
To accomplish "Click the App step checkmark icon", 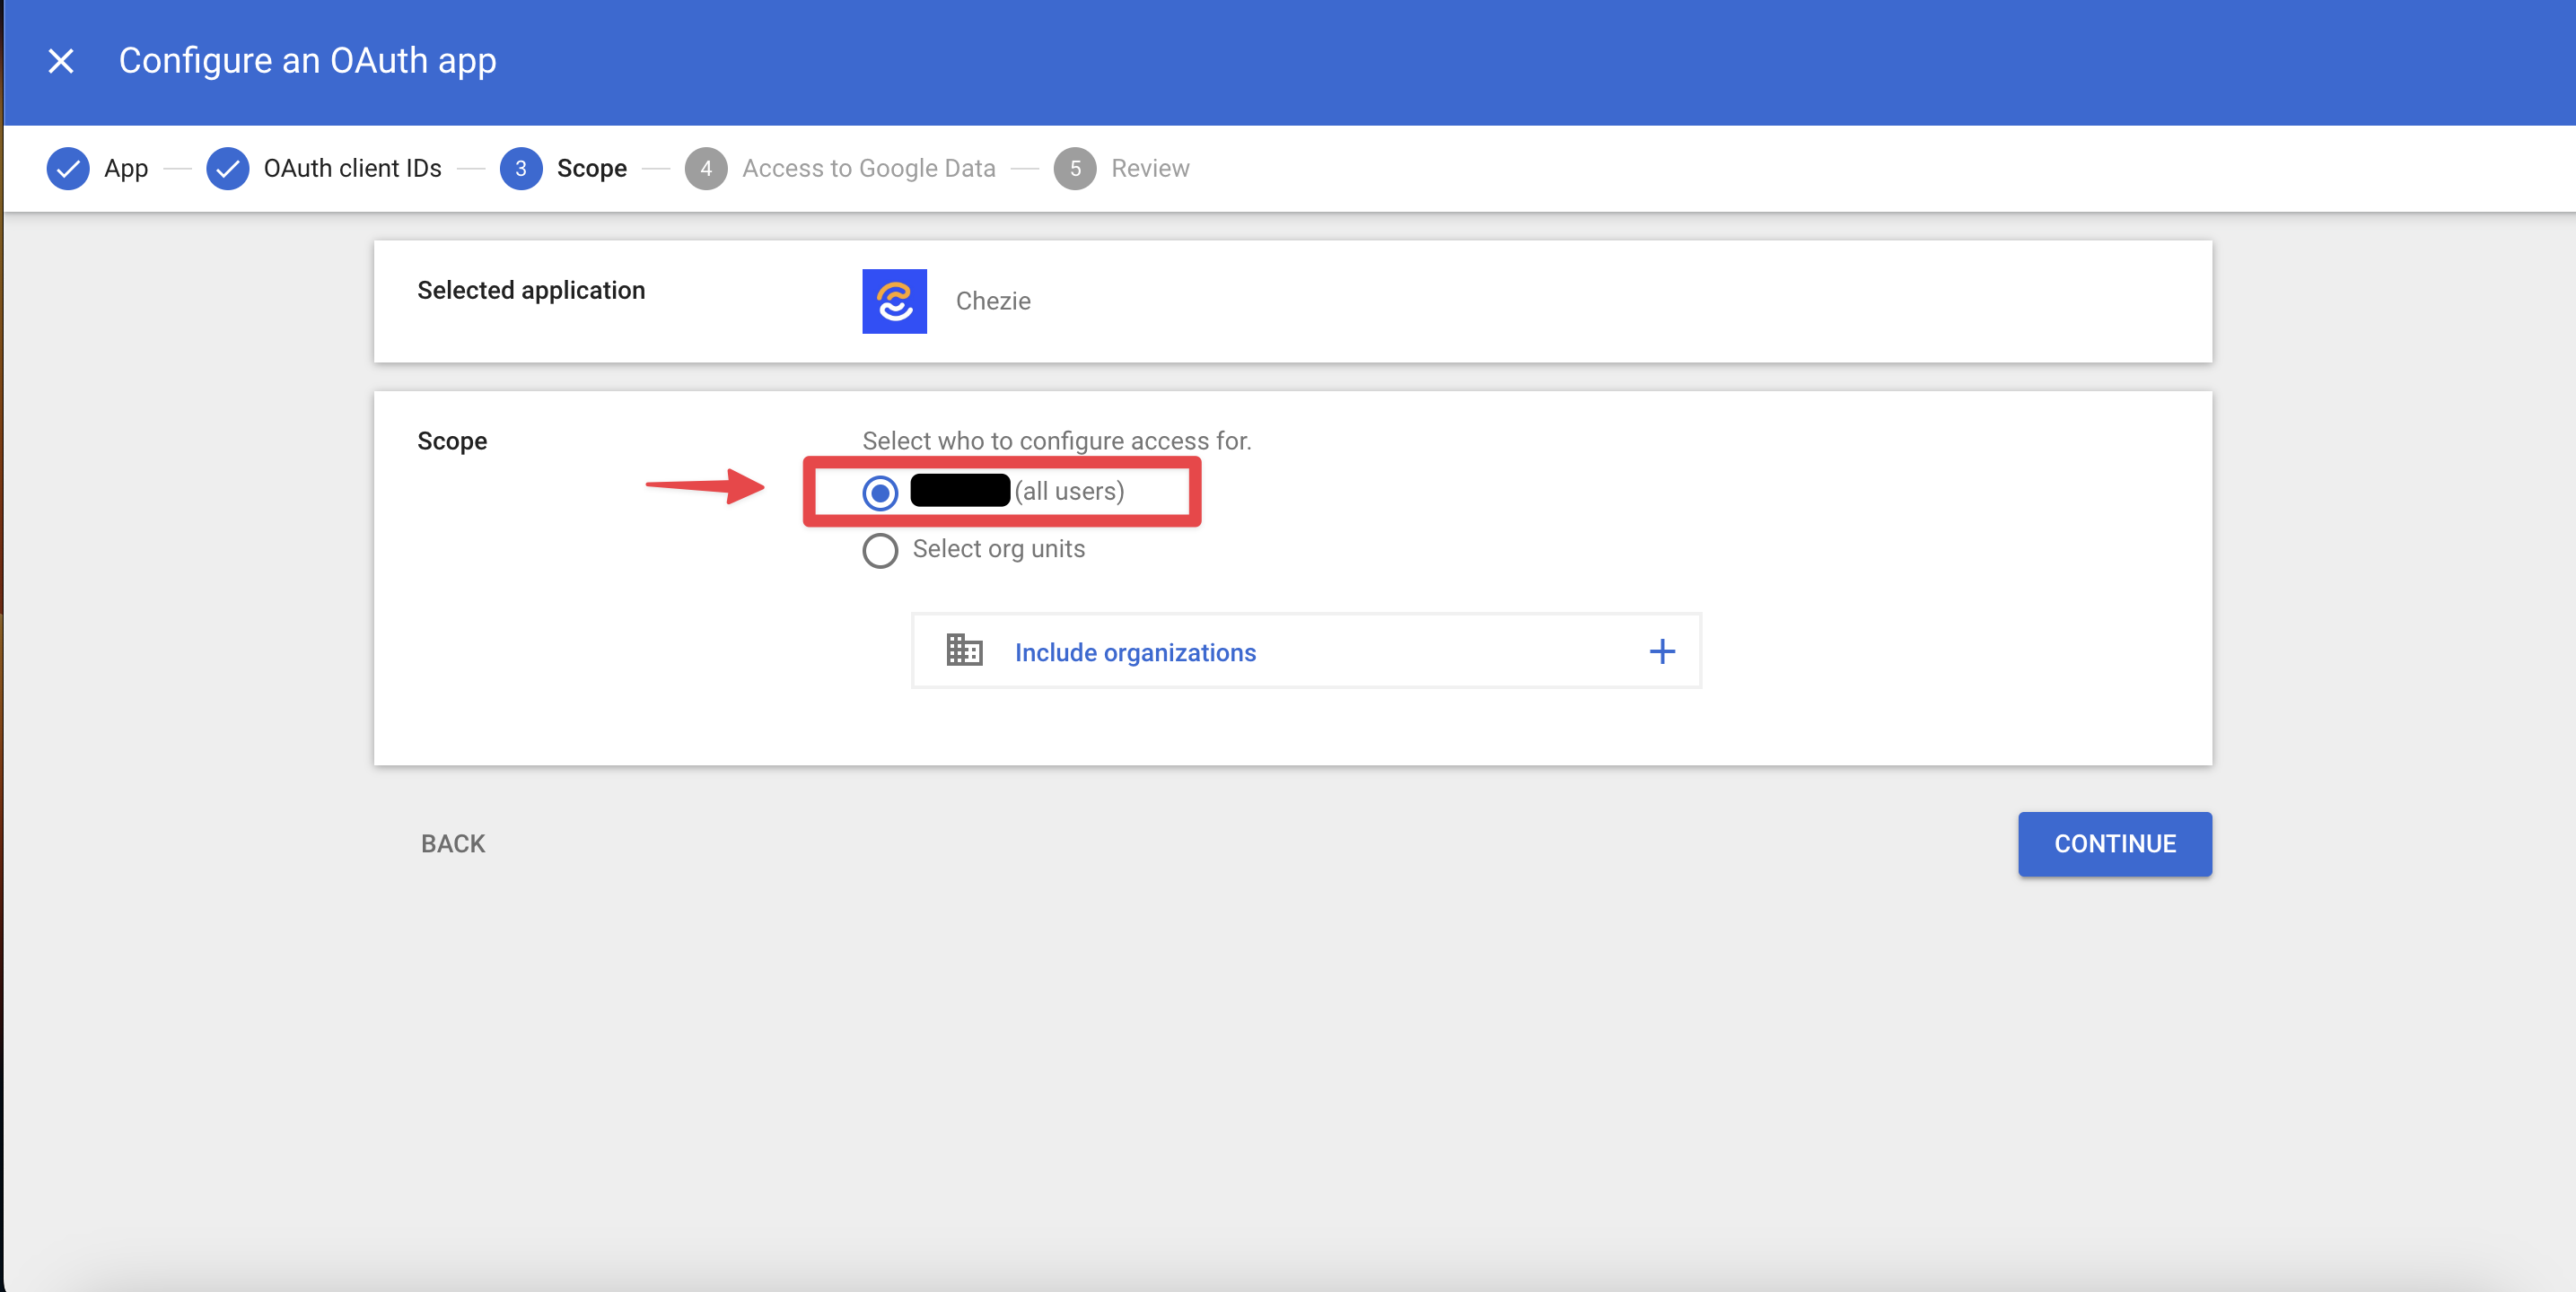I will pyautogui.click(x=68, y=168).
